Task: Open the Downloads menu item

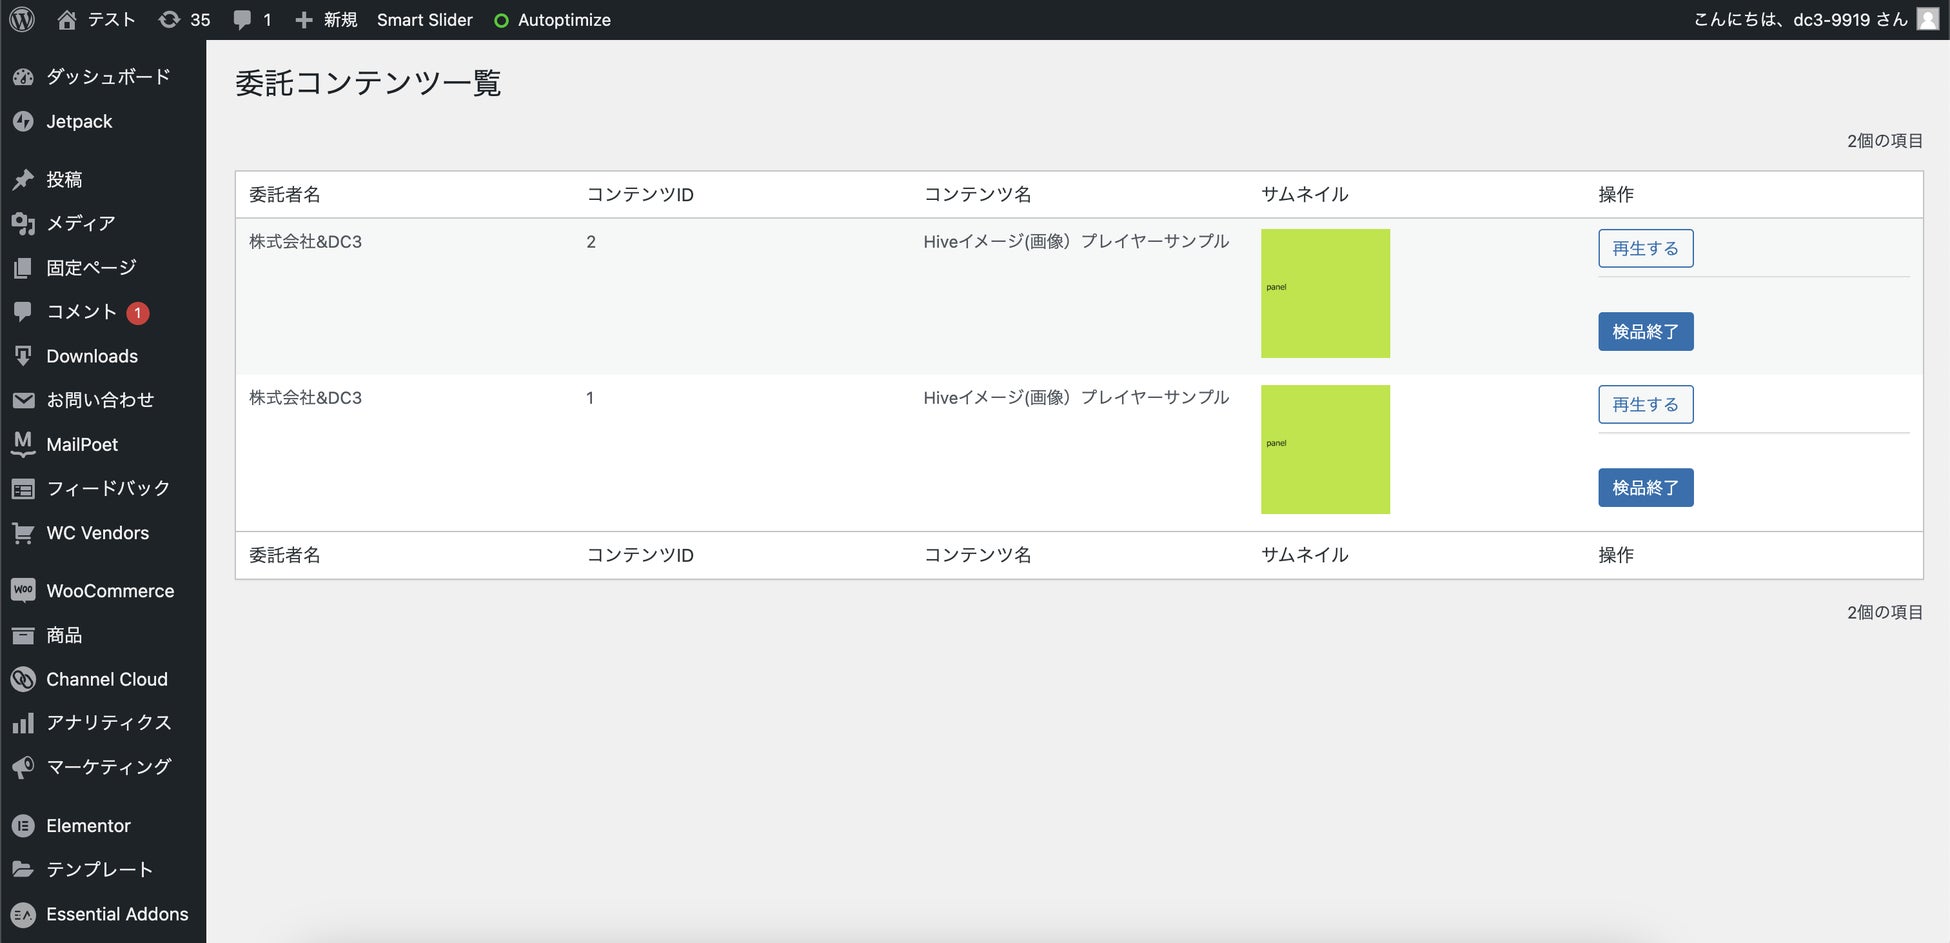Action: pyautogui.click(x=92, y=356)
